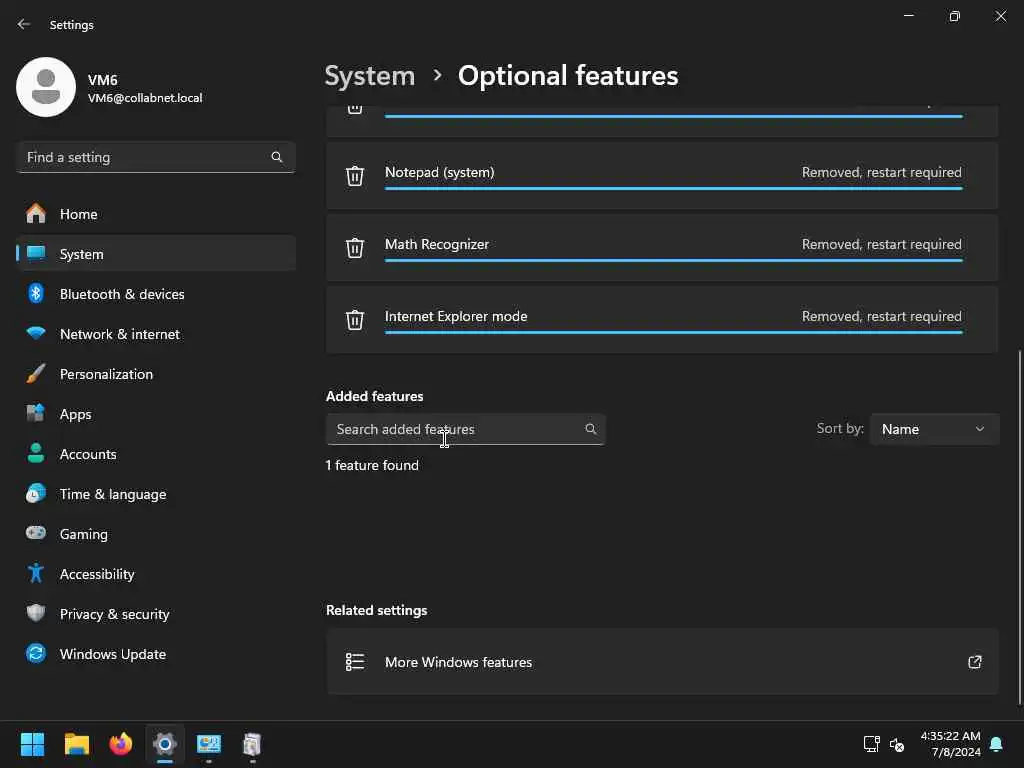Viewport: 1024px width, 768px height.
Task: Click the Privacy shield icon
Action: (x=36, y=613)
